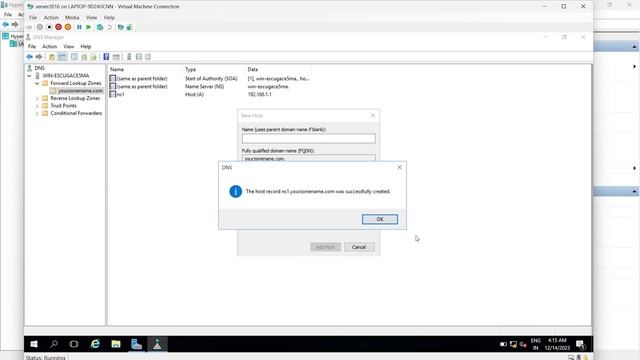Select DNS root node in tree
640x360 pixels.
[x=40, y=68]
